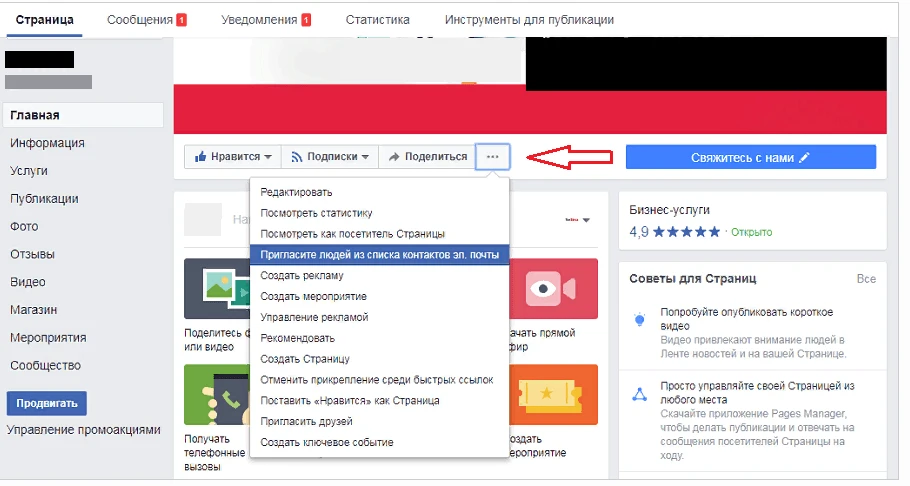The height and width of the screenshot is (486, 910).
Task: Click the orange event ticket tile
Action: [553, 395]
